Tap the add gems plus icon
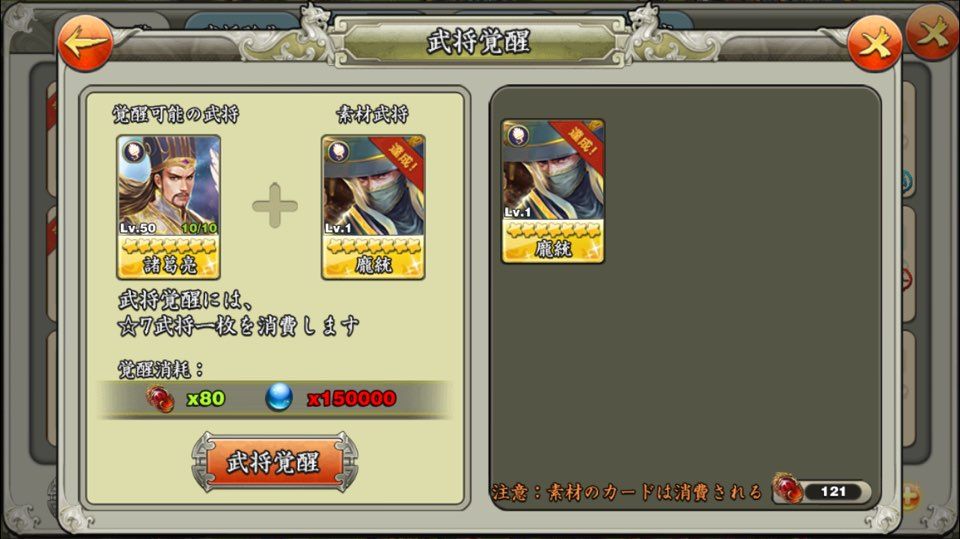This screenshot has width=960, height=539. [x=909, y=495]
